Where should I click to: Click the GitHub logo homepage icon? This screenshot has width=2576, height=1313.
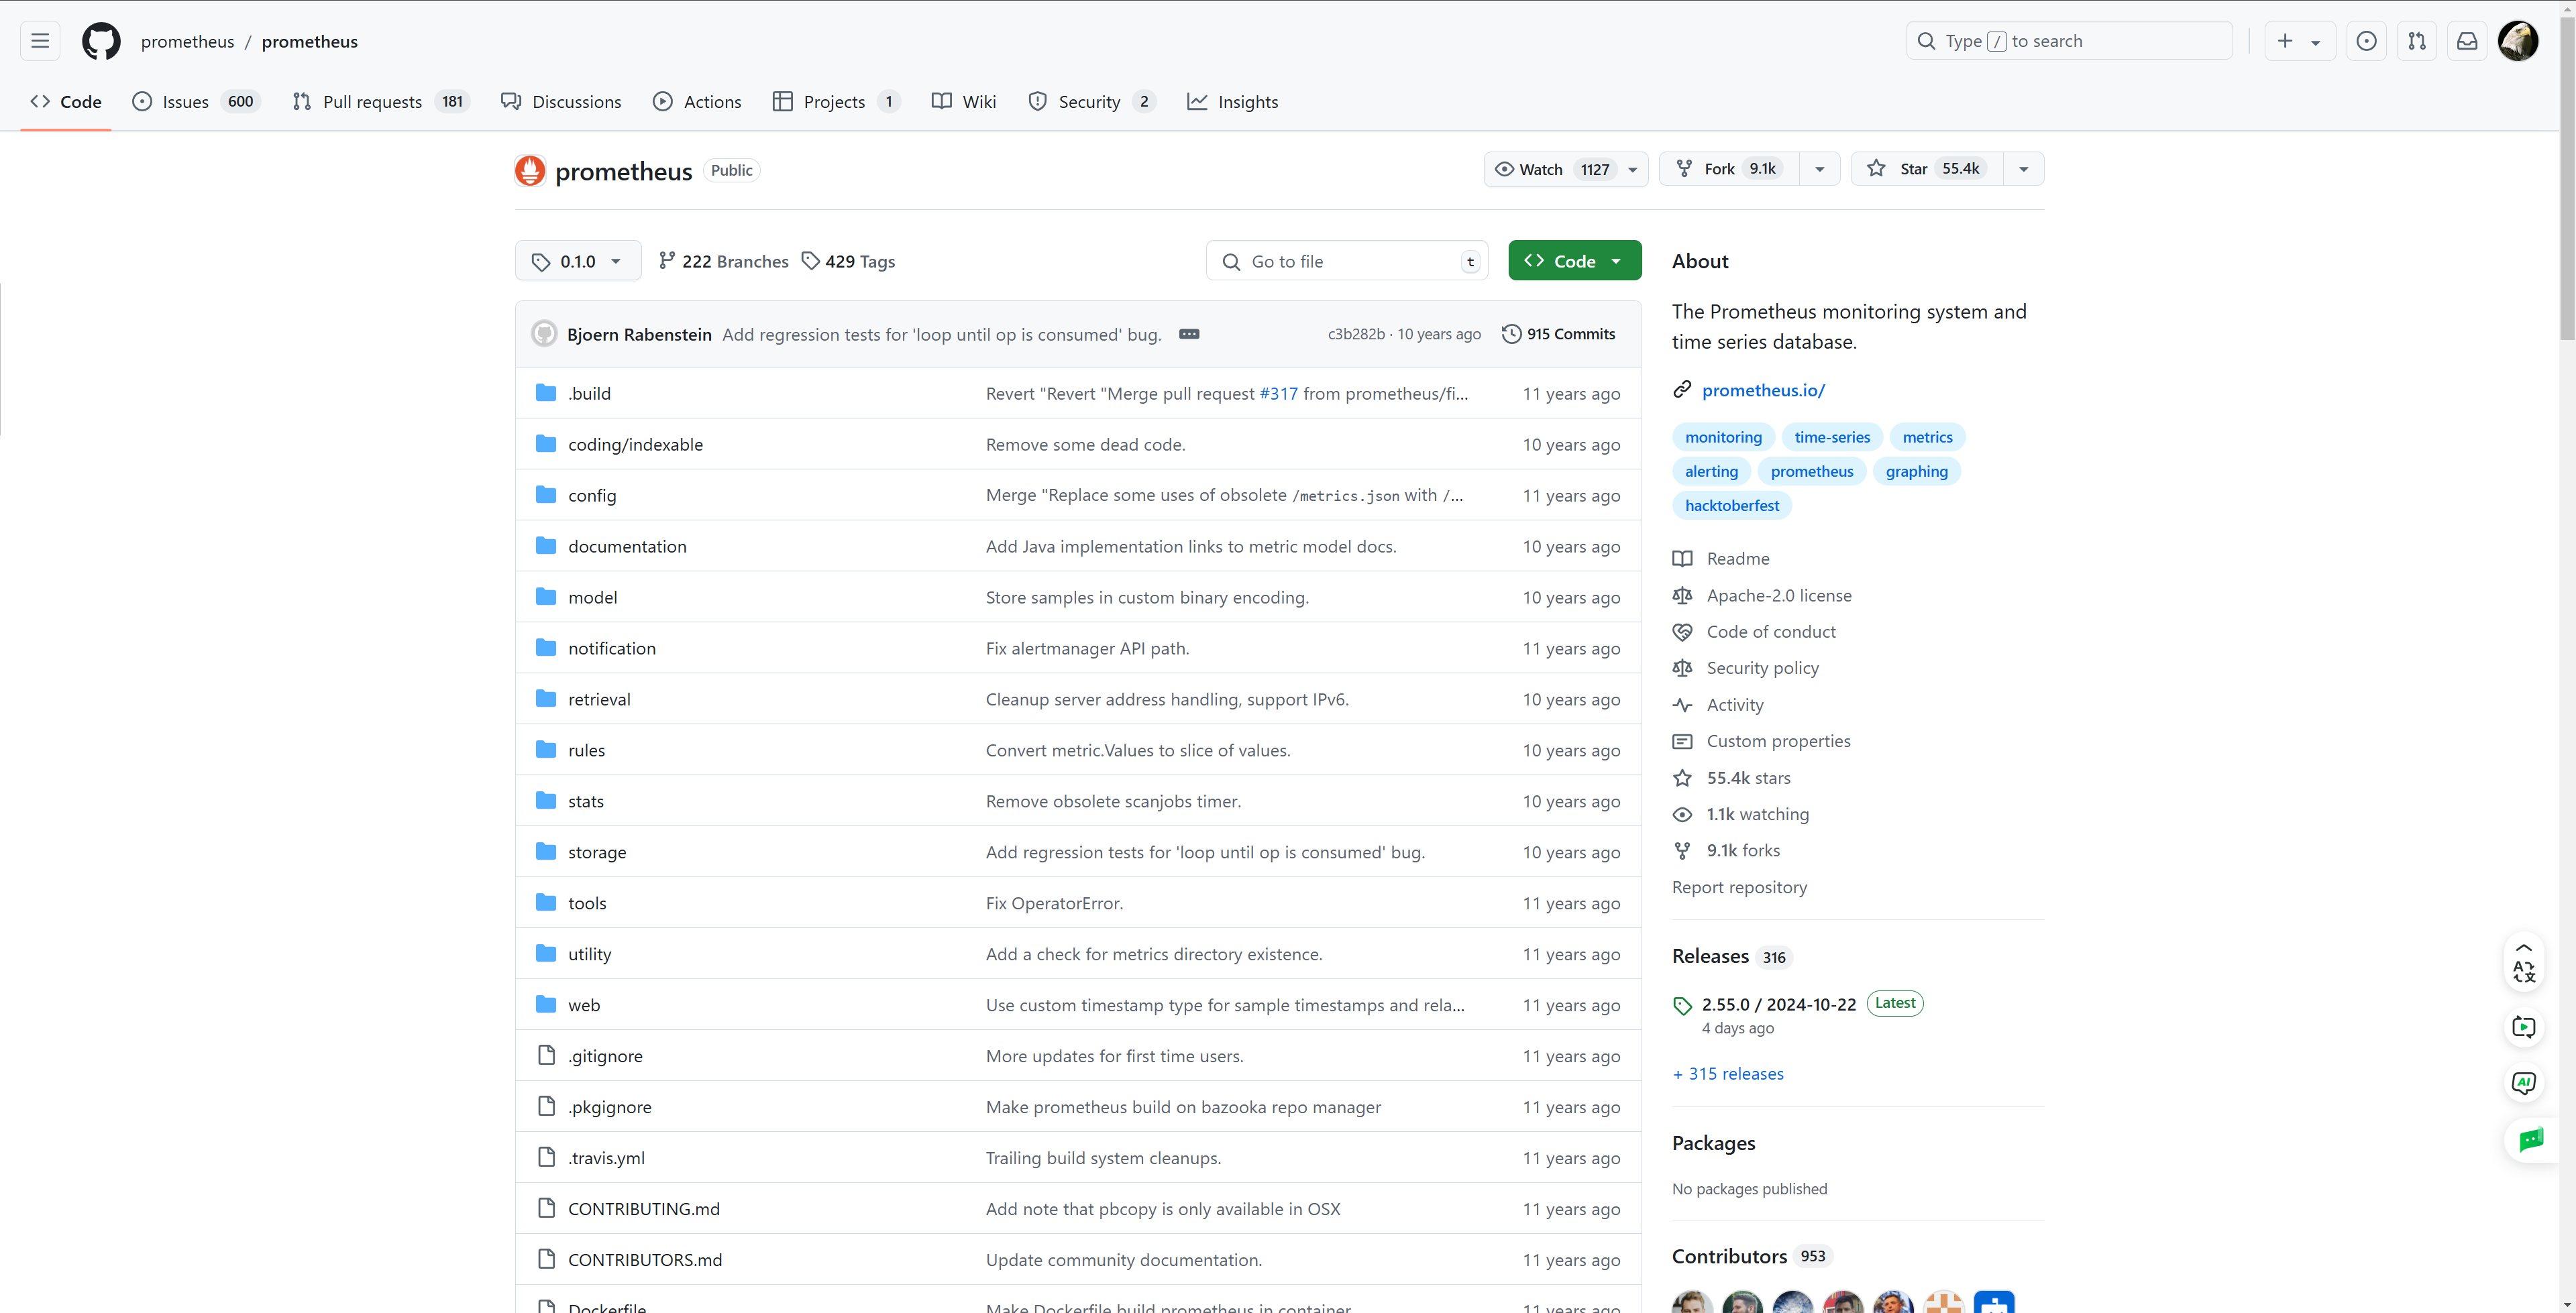point(101,41)
